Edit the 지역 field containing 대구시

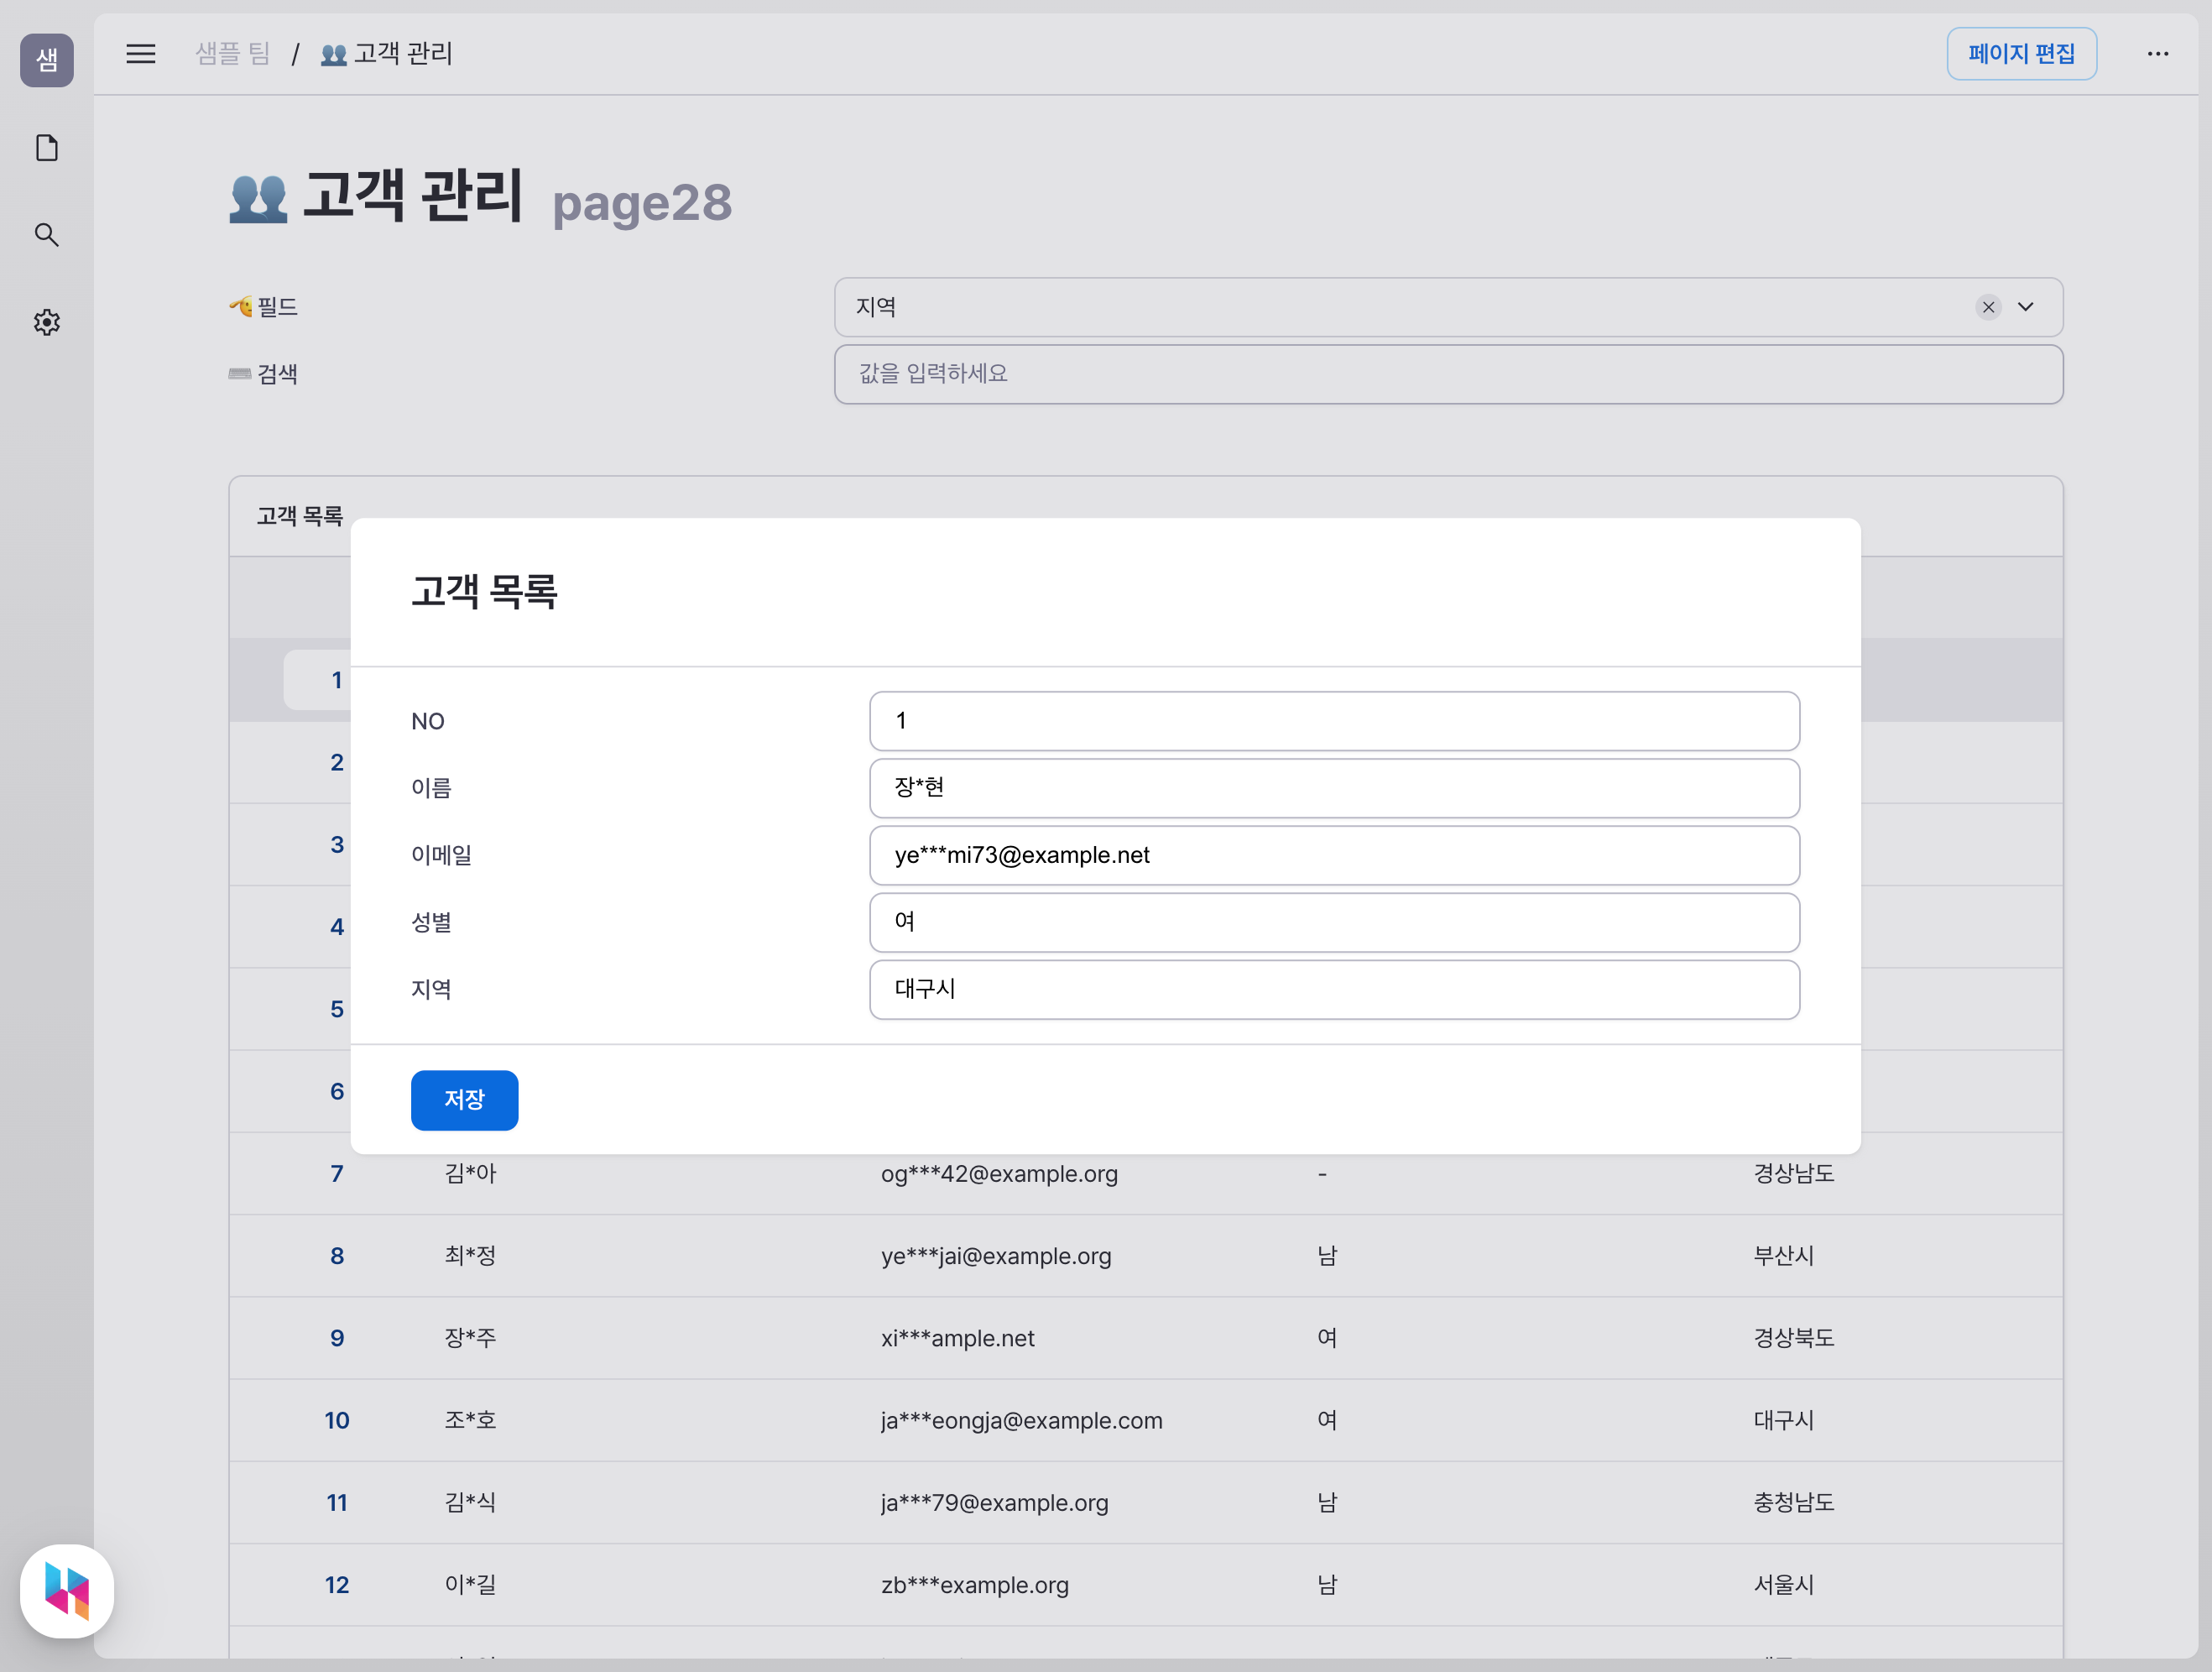pos(1334,989)
